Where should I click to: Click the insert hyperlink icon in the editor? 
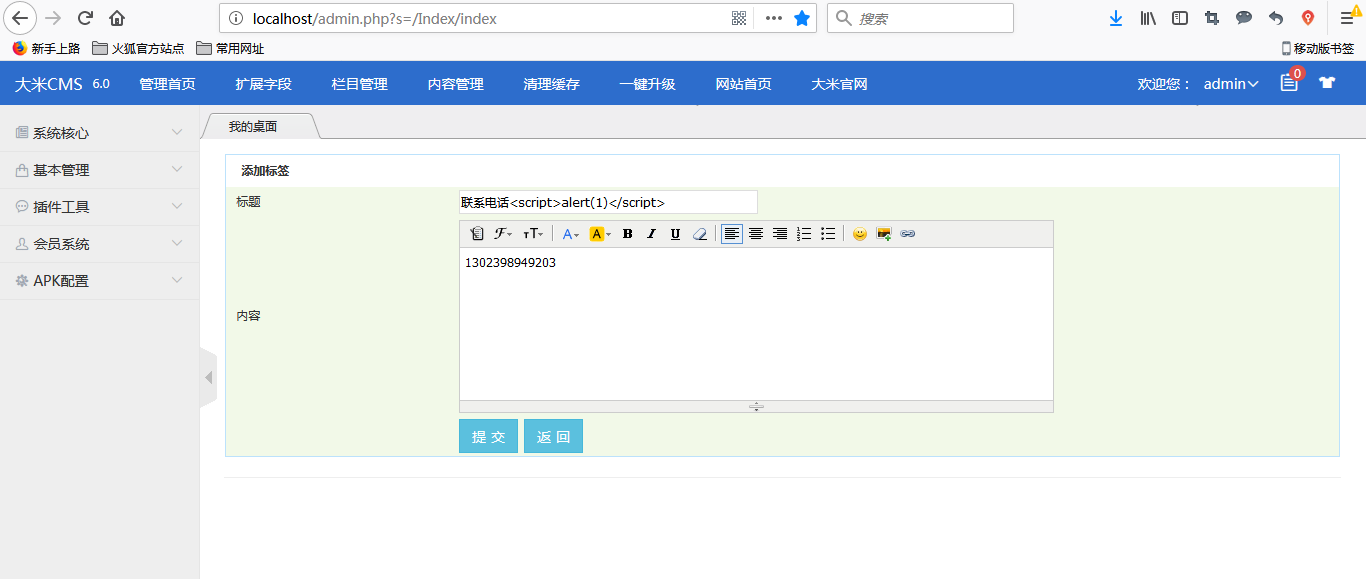click(x=908, y=234)
